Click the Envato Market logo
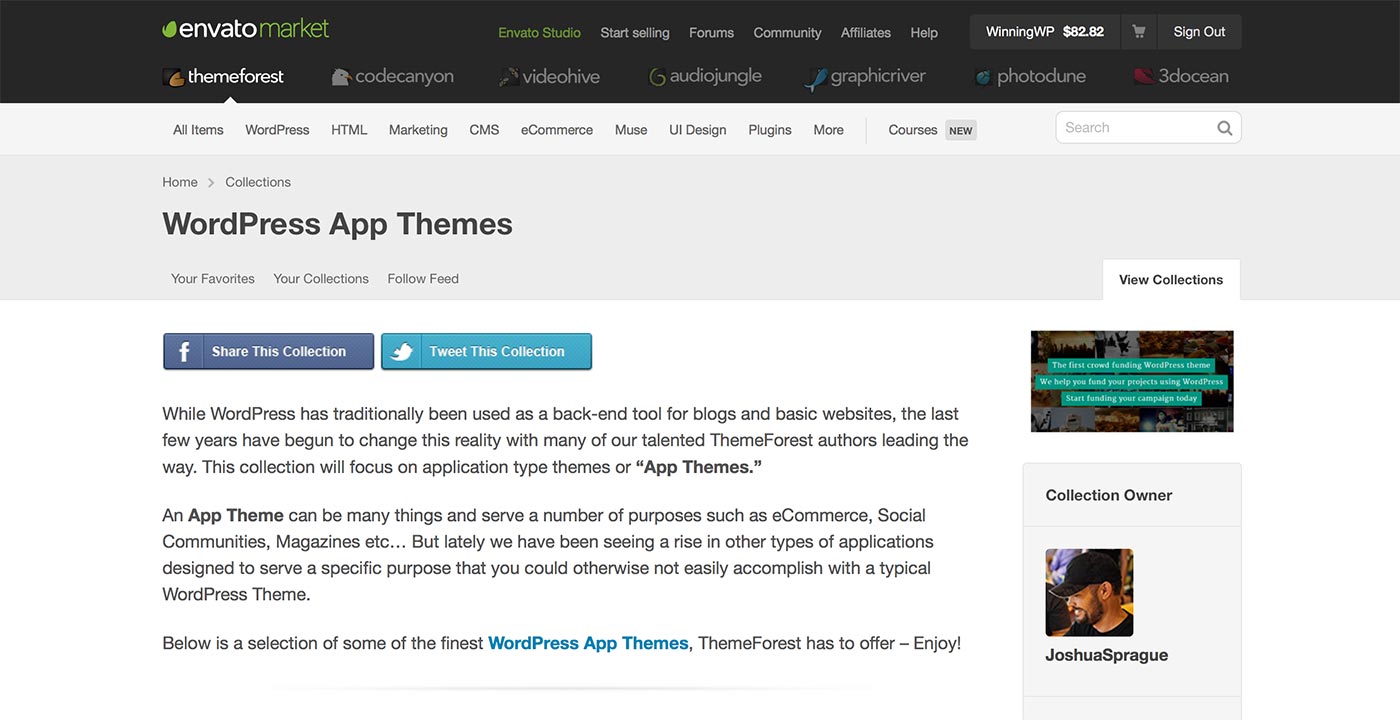 [245, 29]
